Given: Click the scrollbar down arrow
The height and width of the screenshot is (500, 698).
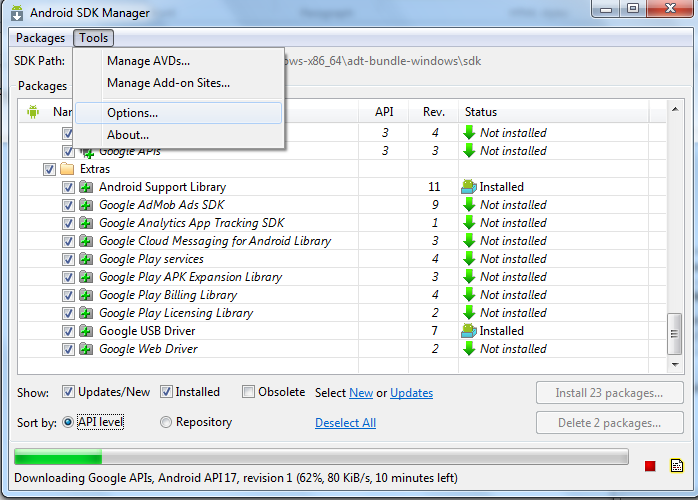Looking at the screenshot, I should click(x=675, y=365).
